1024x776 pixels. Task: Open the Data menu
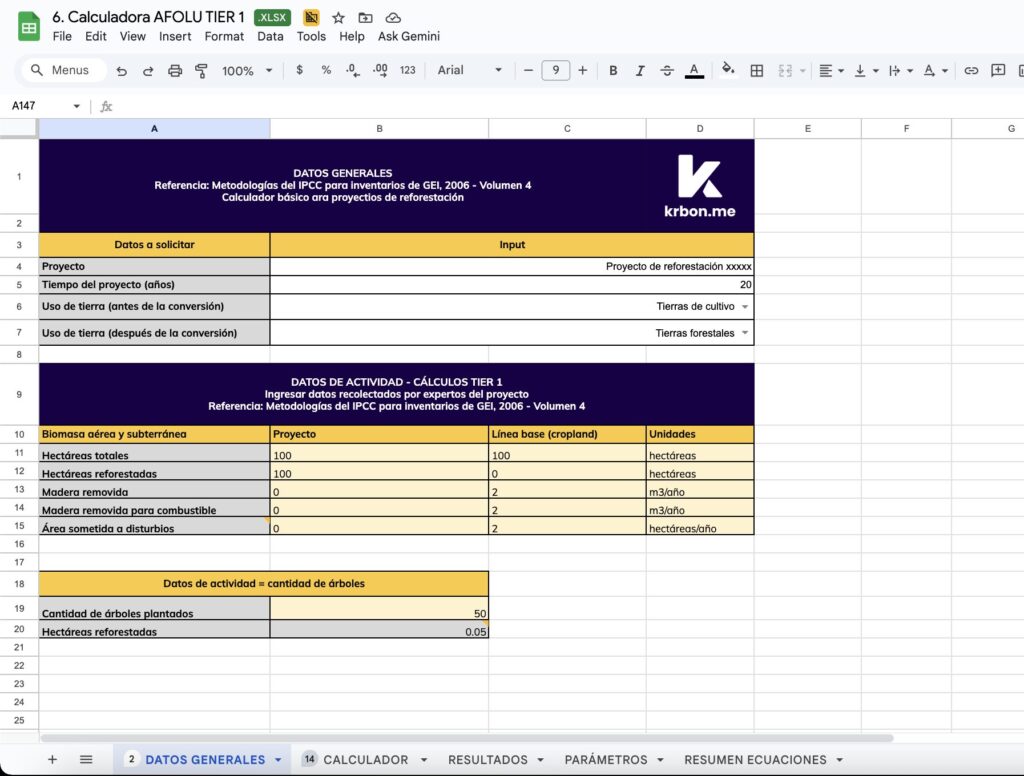271,36
